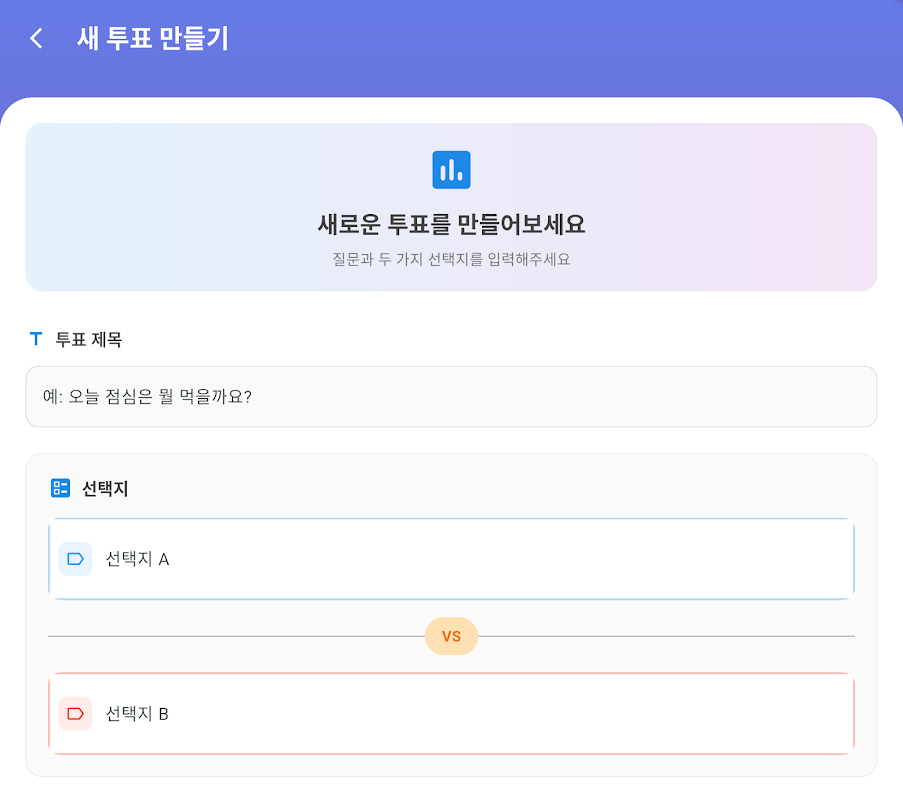Screen dimensions: 903x800
Task: Select the 선택지 B input box
Action: point(480,714)
